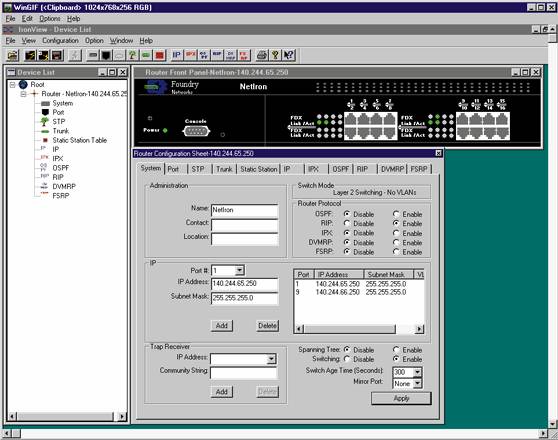Set IPX router protocol to Enable
Viewport: 558px width, 440px height.
pos(396,233)
